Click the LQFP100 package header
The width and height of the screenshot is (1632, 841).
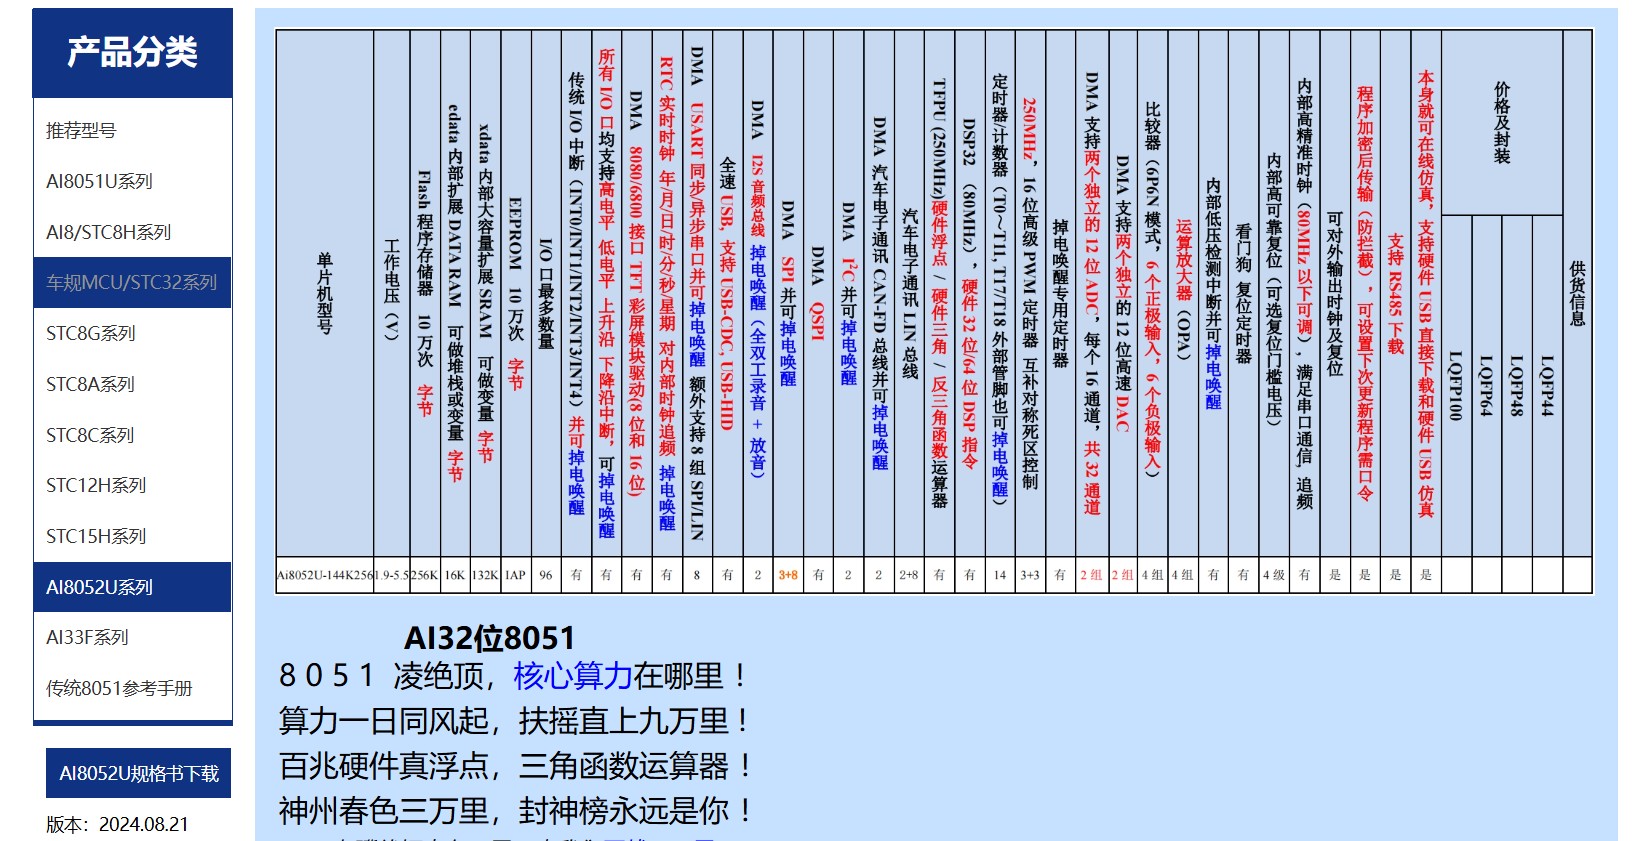1456,386
